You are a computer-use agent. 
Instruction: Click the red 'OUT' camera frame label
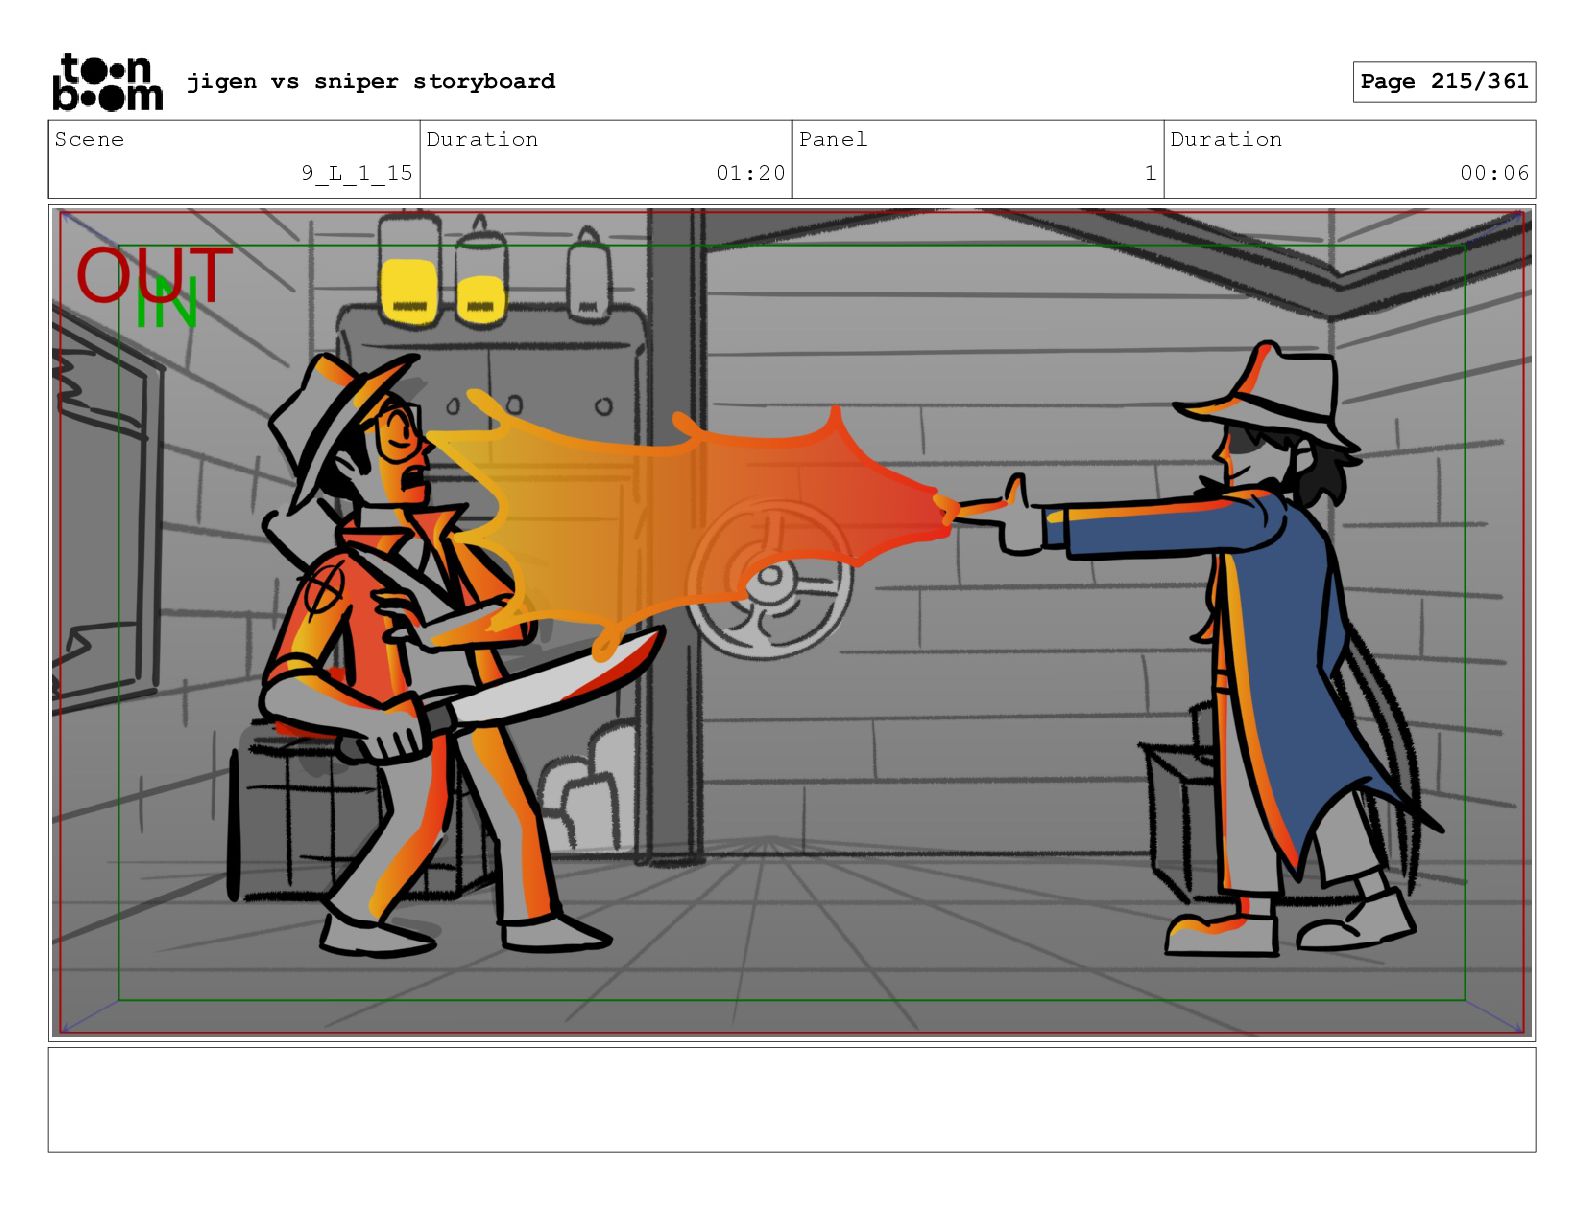(154, 275)
